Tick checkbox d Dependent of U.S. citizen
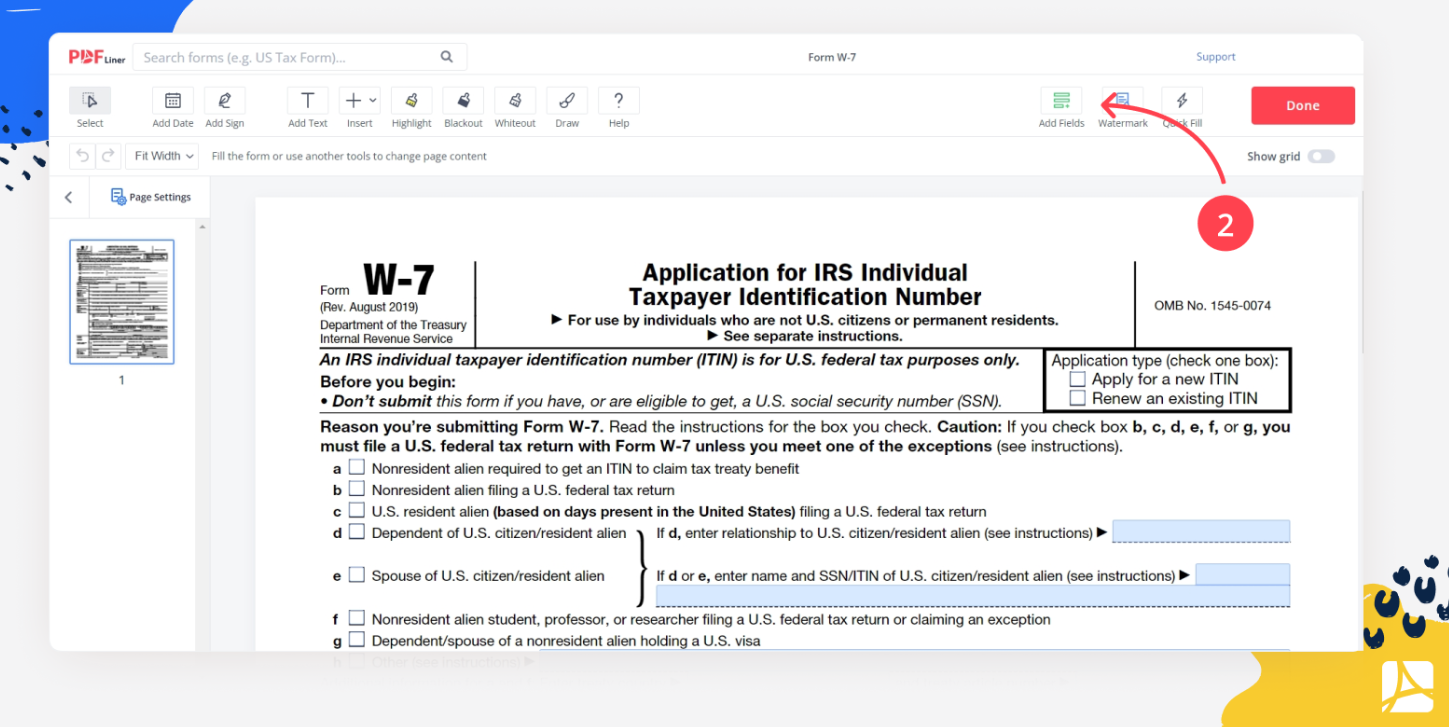The width and height of the screenshot is (1449, 727). tap(357, 532)
